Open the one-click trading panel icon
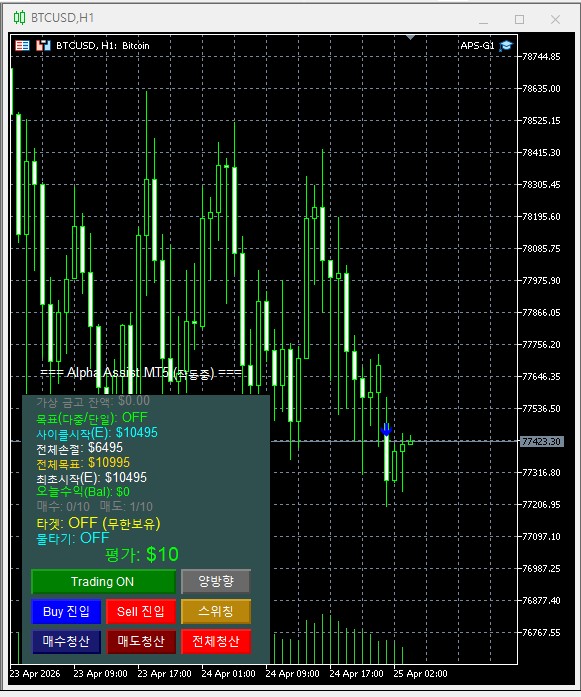The width and height of the screenshot is (581, 697). tap(22, 45)
